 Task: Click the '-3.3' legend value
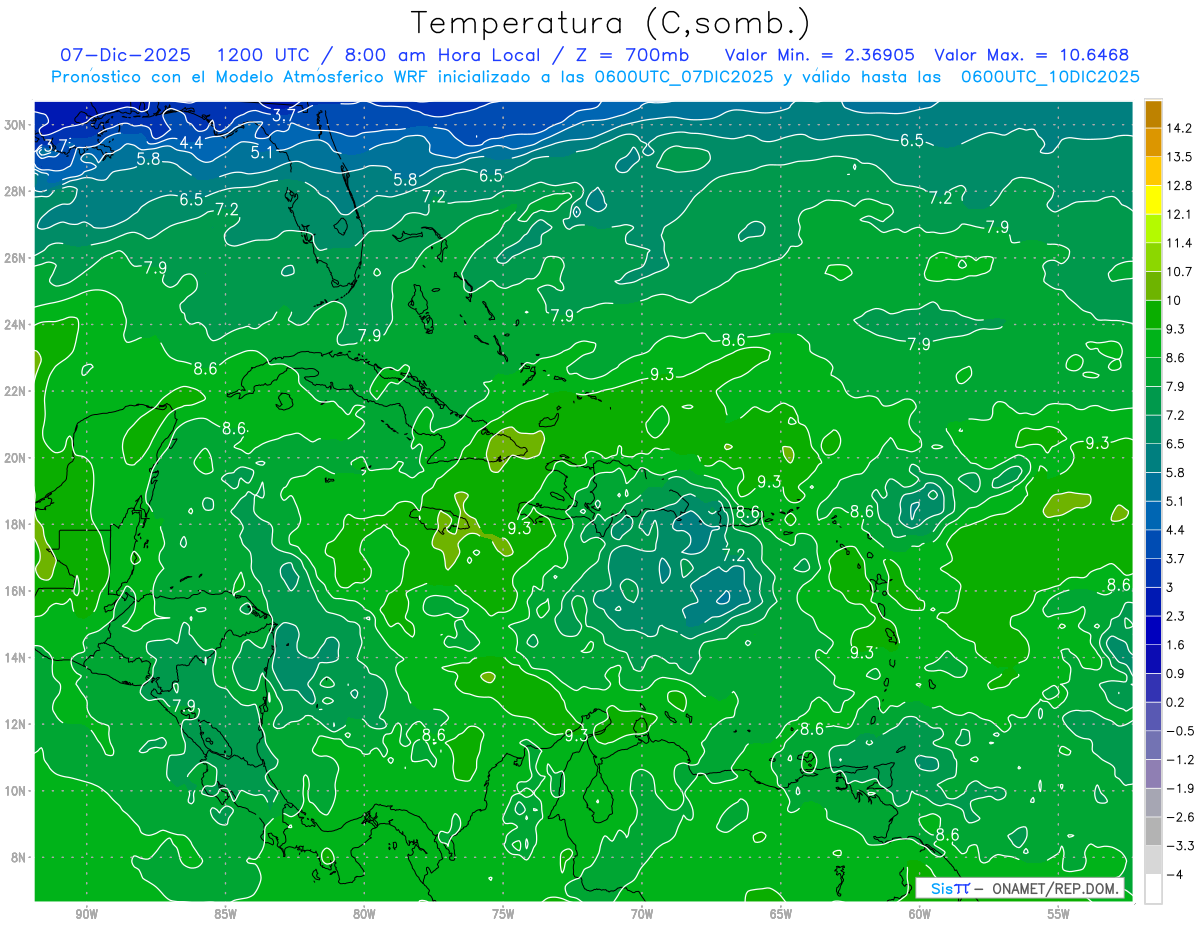tap(1181, 846)
